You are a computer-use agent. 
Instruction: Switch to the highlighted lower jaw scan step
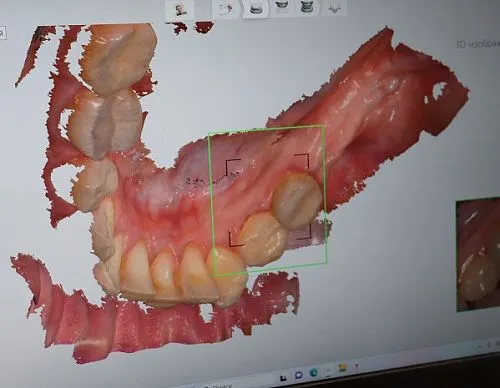255,8
